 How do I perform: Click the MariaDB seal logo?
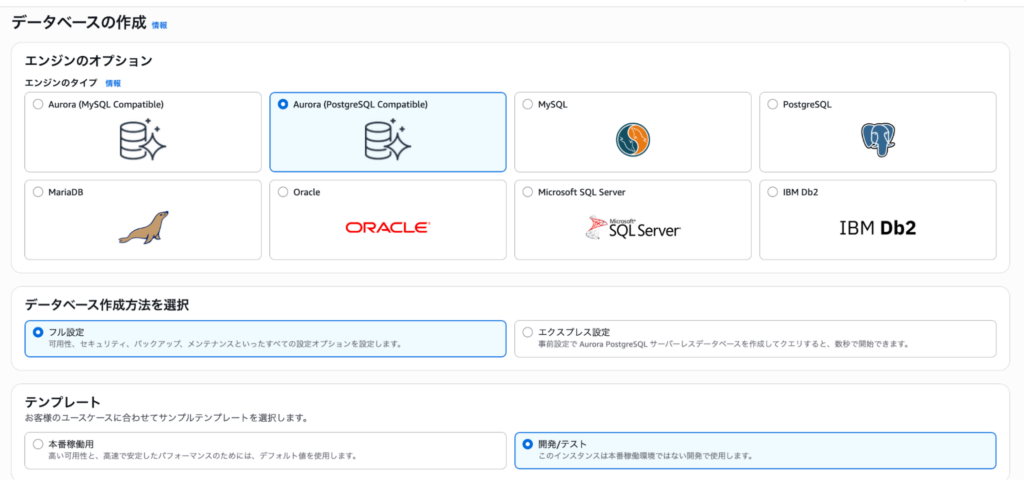pos(143,227)
